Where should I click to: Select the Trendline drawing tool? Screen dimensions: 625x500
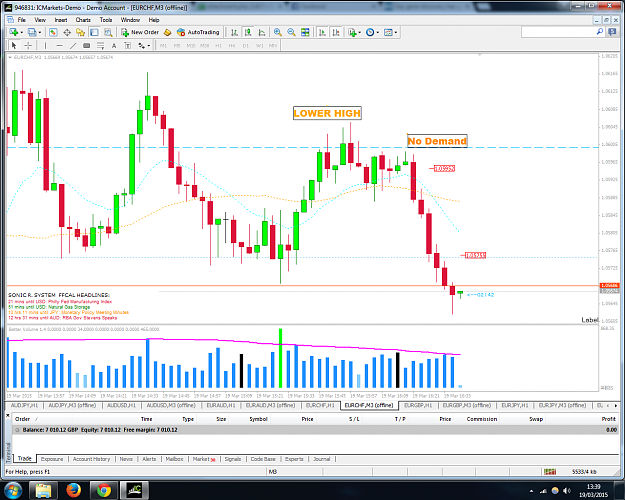[x=73, y=45]
